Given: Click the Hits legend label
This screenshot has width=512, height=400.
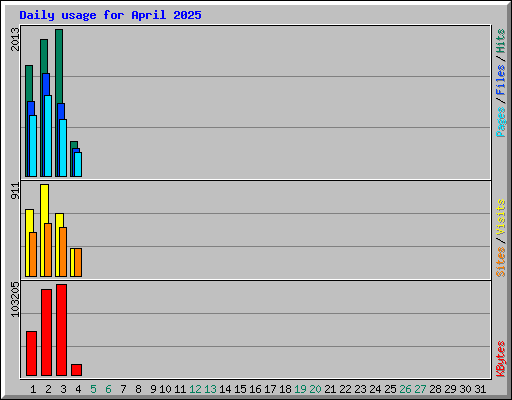Looking at the screenshot, I should (501, 41).
